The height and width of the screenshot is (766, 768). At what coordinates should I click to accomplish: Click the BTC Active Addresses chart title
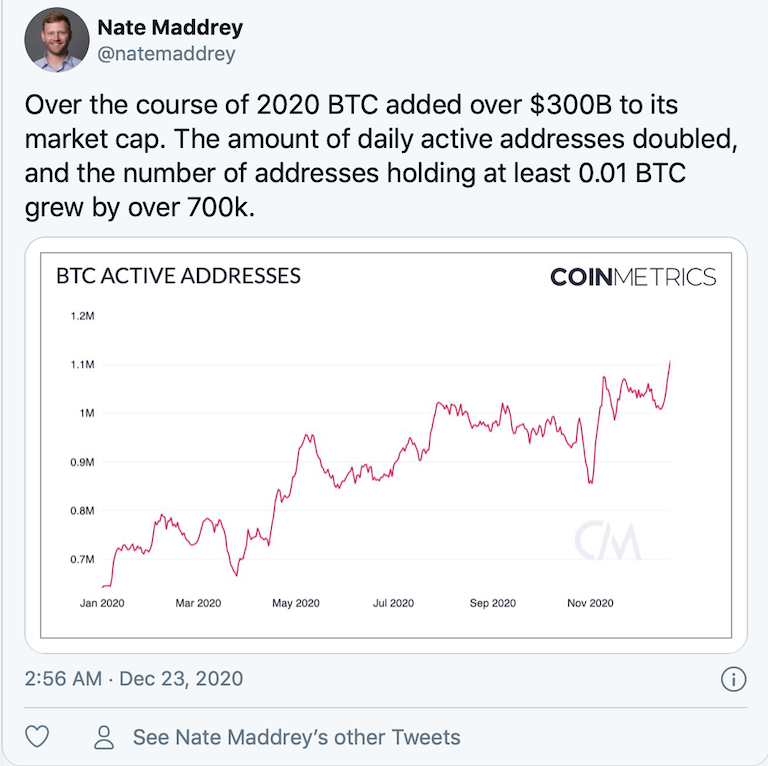pos(178,276)
